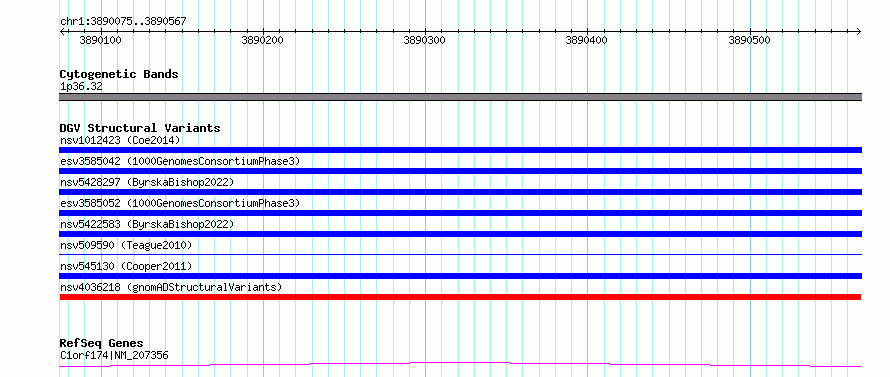The image size is (890, 377).
Task: Open variant label nsv509590 (Teague2010)
Action: coord(126,245)
